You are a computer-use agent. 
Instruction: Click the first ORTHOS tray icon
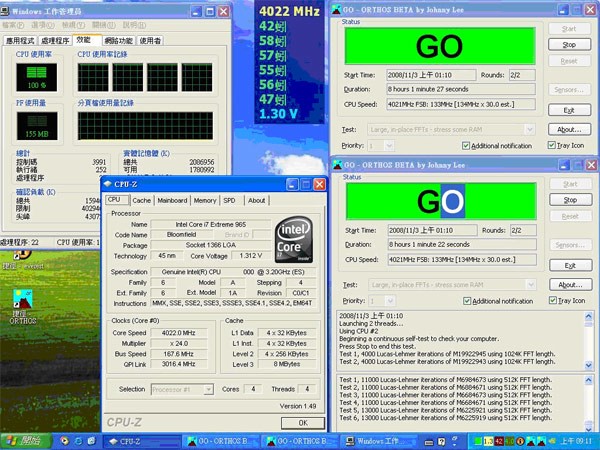click(x=531, y=442)
